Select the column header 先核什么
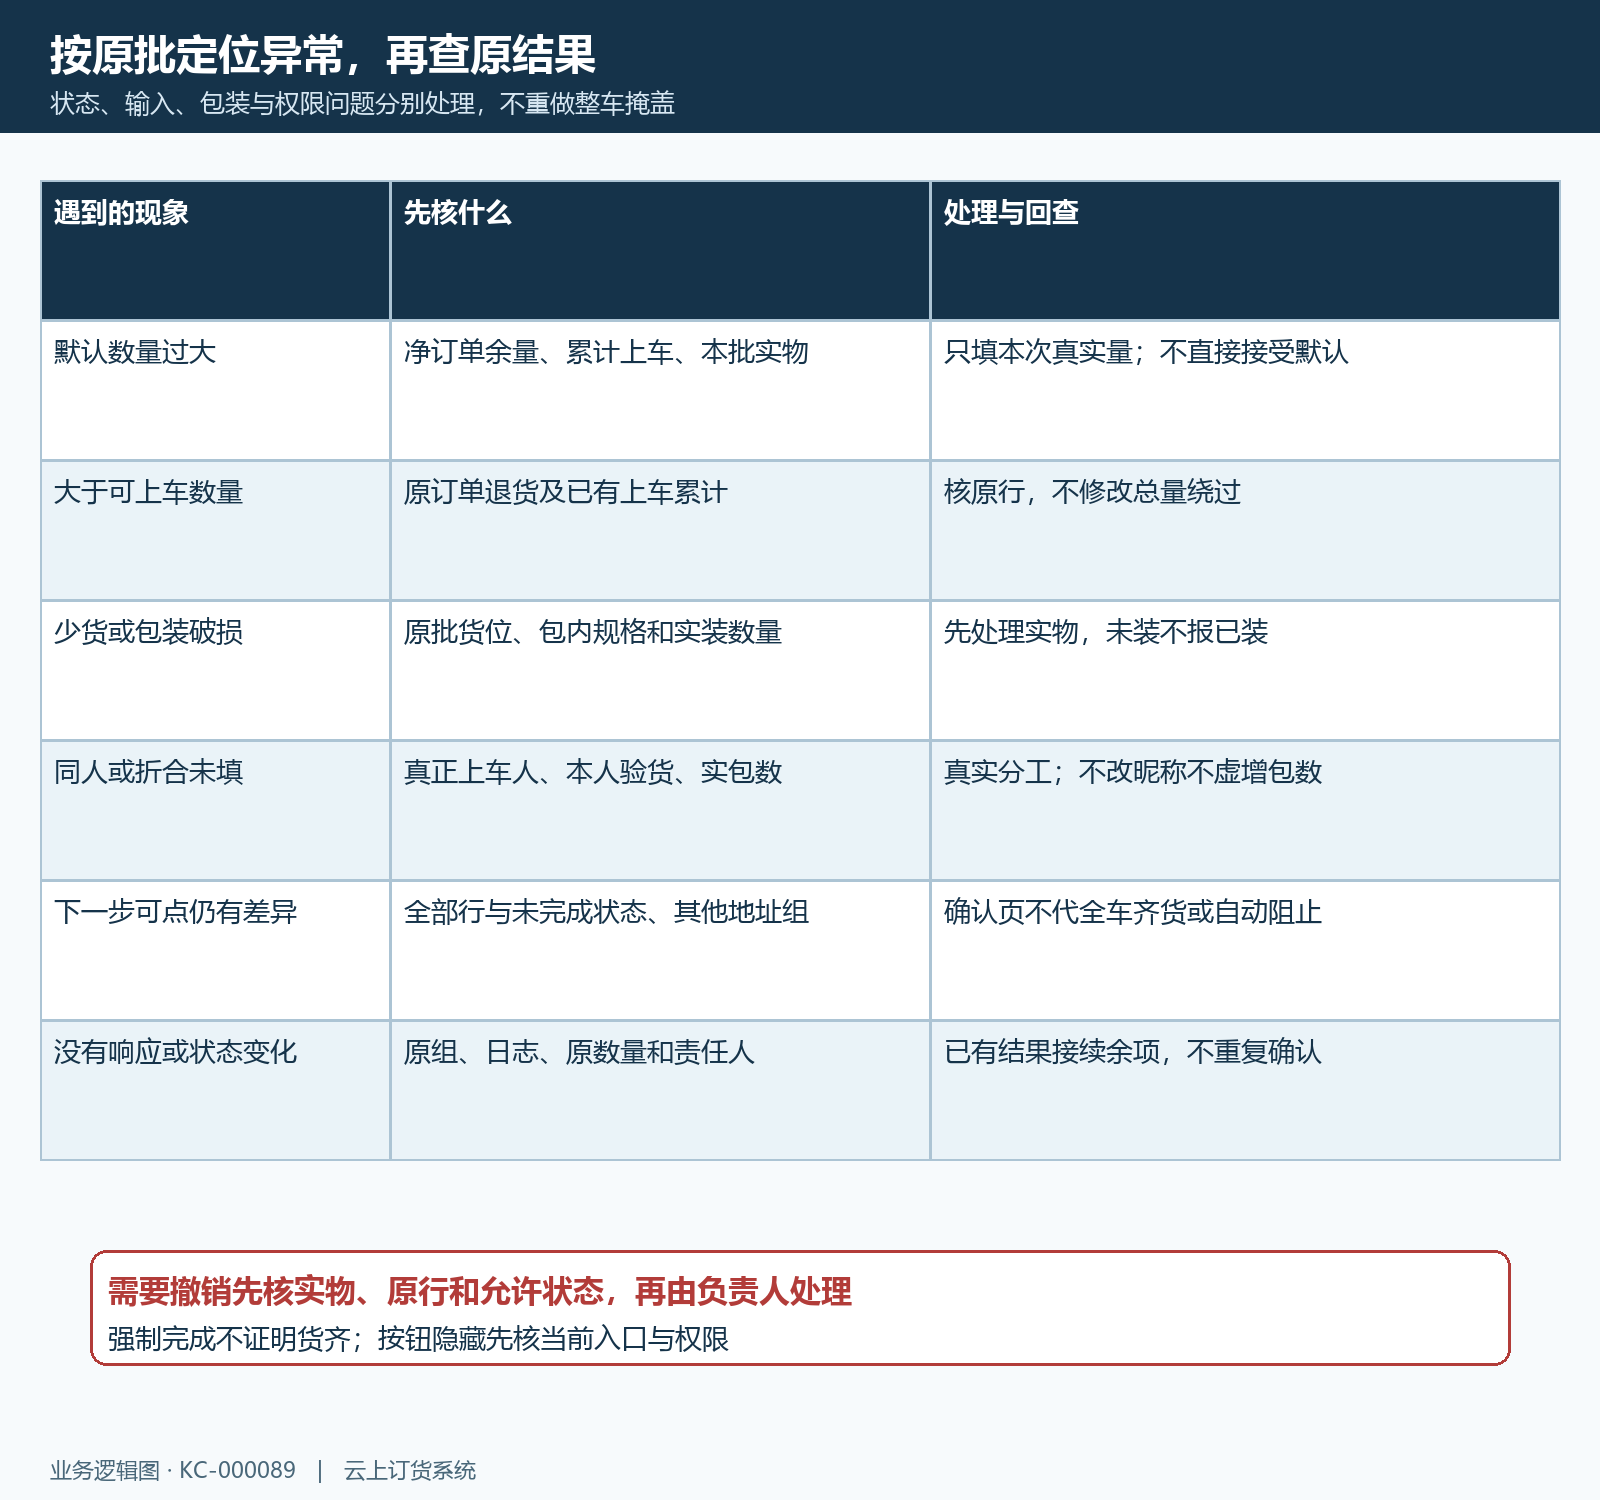 coord(660,250)
